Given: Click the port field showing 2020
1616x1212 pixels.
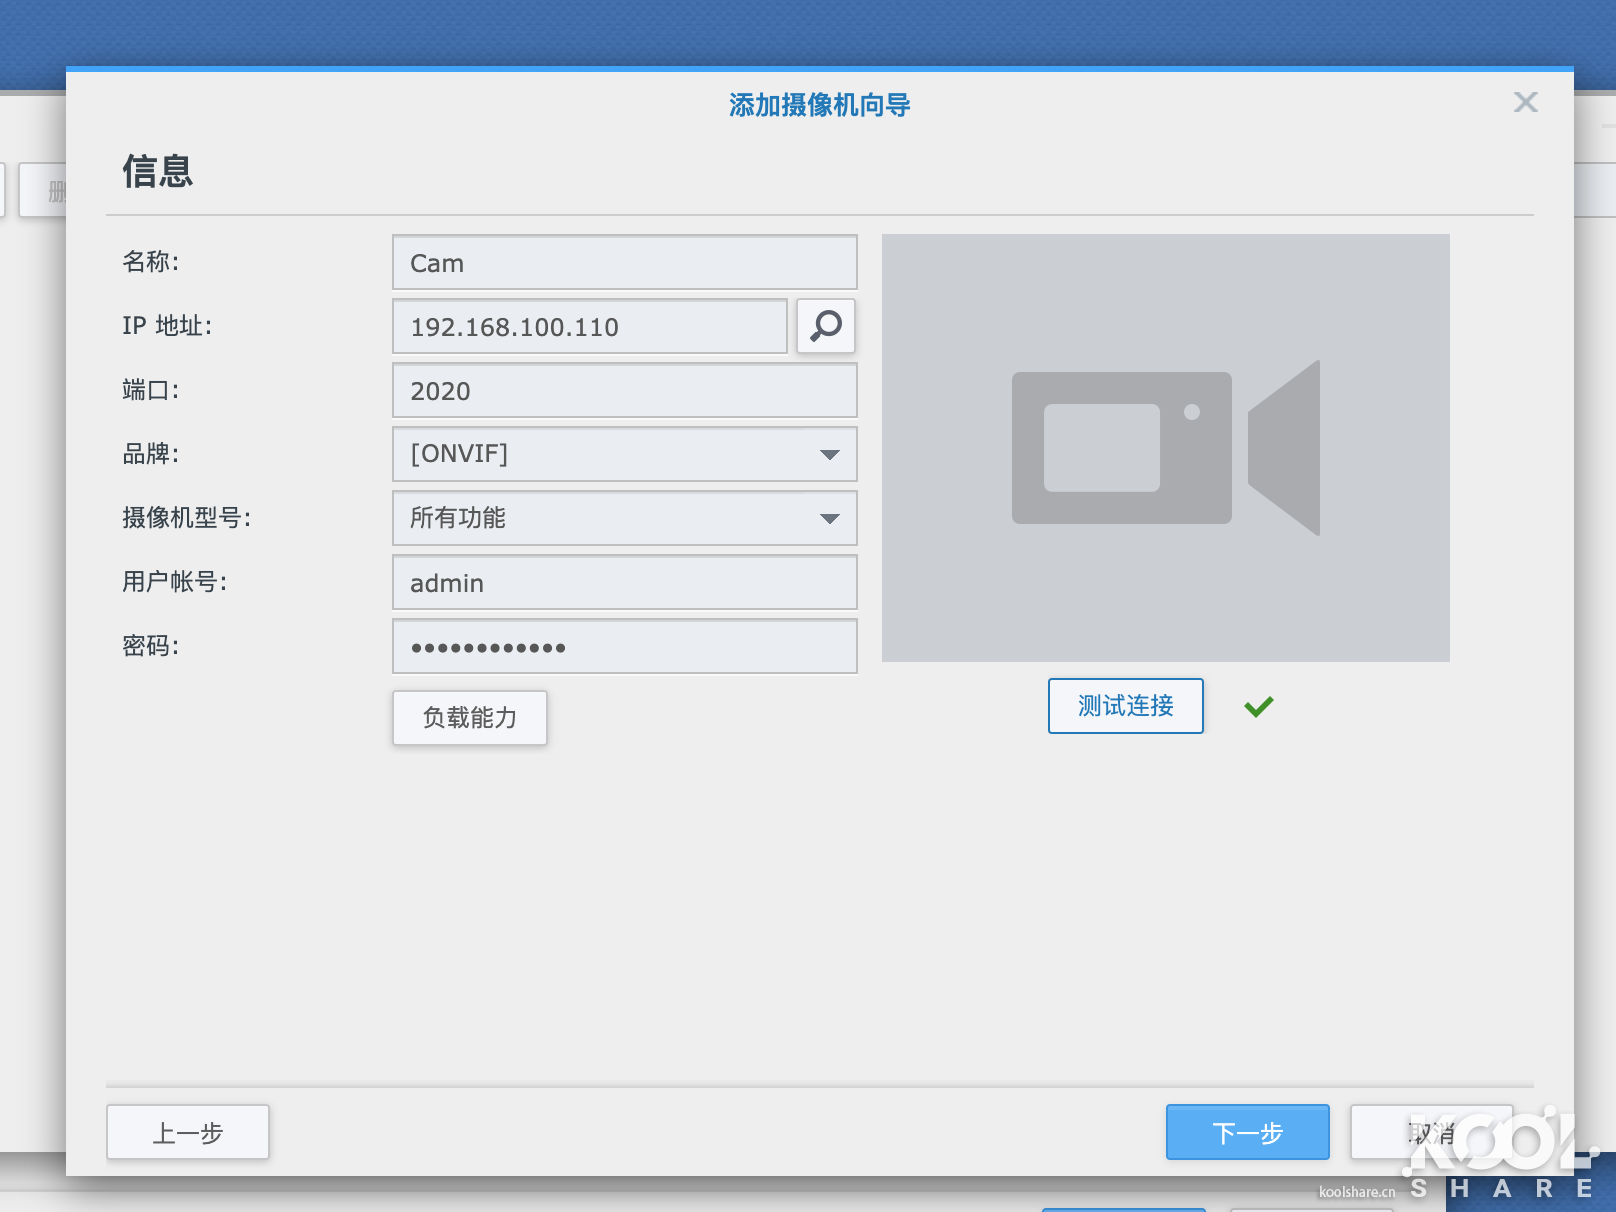Looking at the screenshot, I should (625, 390).
